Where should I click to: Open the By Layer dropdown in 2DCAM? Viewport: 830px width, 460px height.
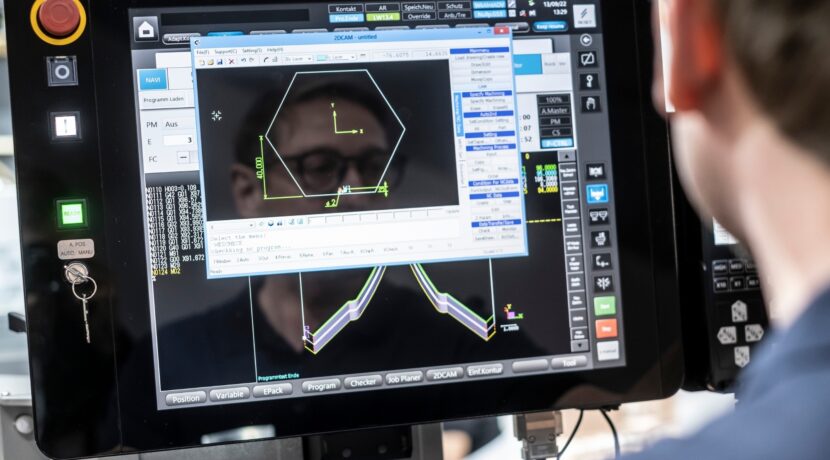click(298, 59)
